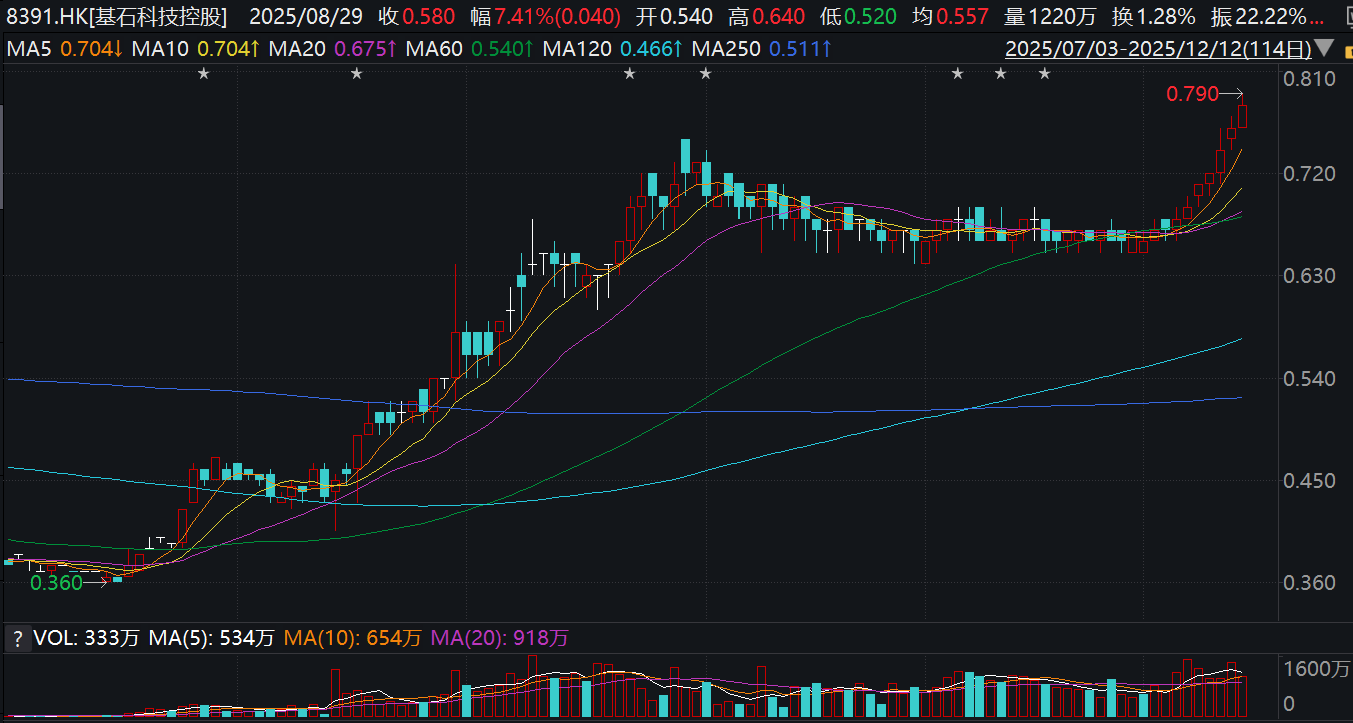Click the 0.720 price axis label

click(x=1309, y=175)
